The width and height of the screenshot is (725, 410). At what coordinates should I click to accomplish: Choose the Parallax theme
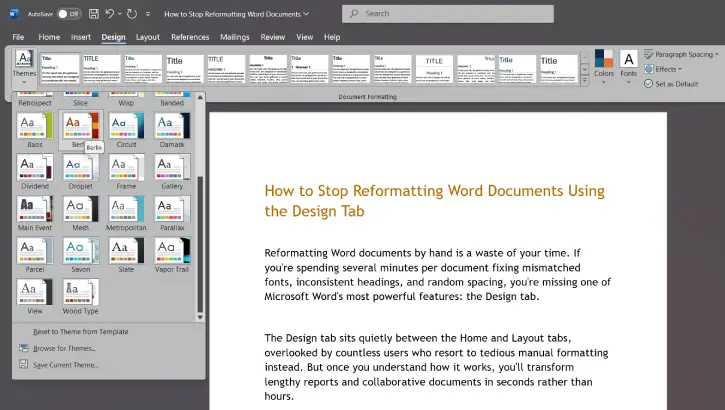click(x=172, y=214)
